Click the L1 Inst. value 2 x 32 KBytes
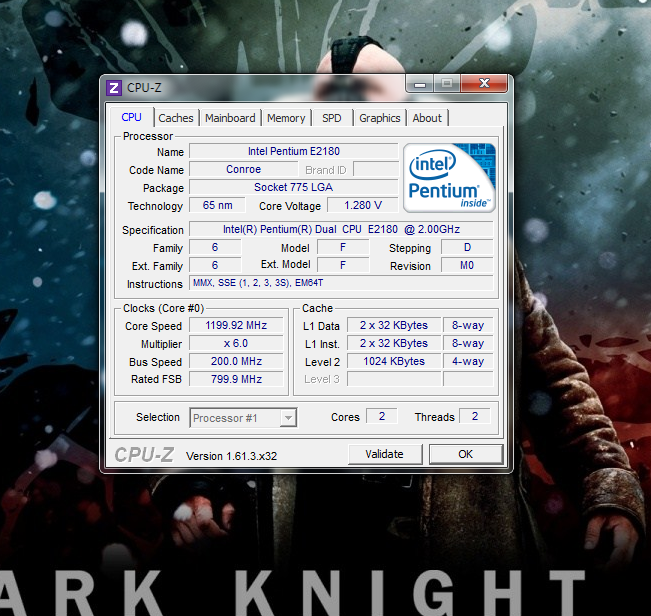The height and width of the screenshot is (616, 651). [x=394, y=344]
